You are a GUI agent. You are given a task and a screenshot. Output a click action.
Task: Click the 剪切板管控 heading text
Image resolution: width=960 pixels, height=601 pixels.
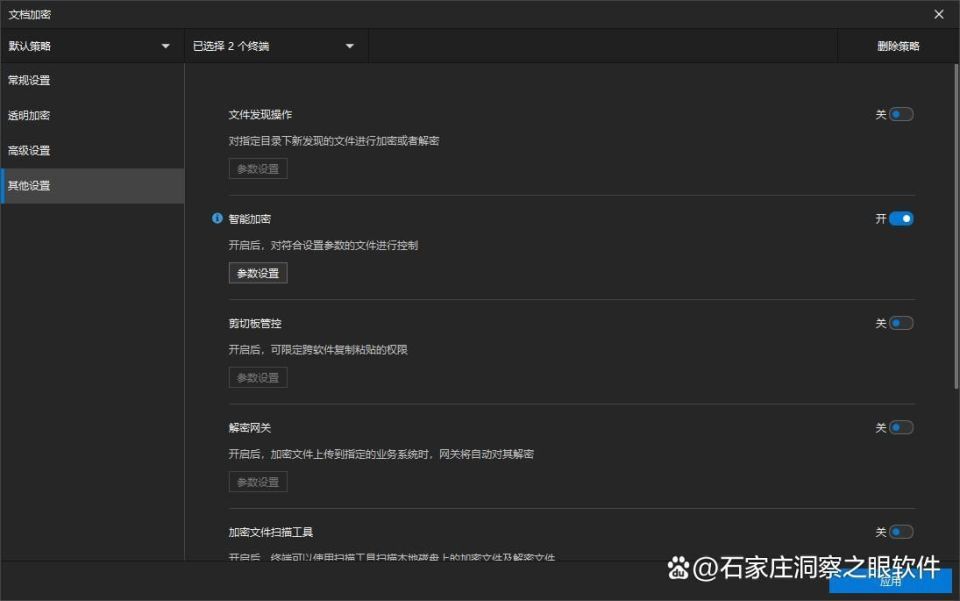click(x=255, y=323)
